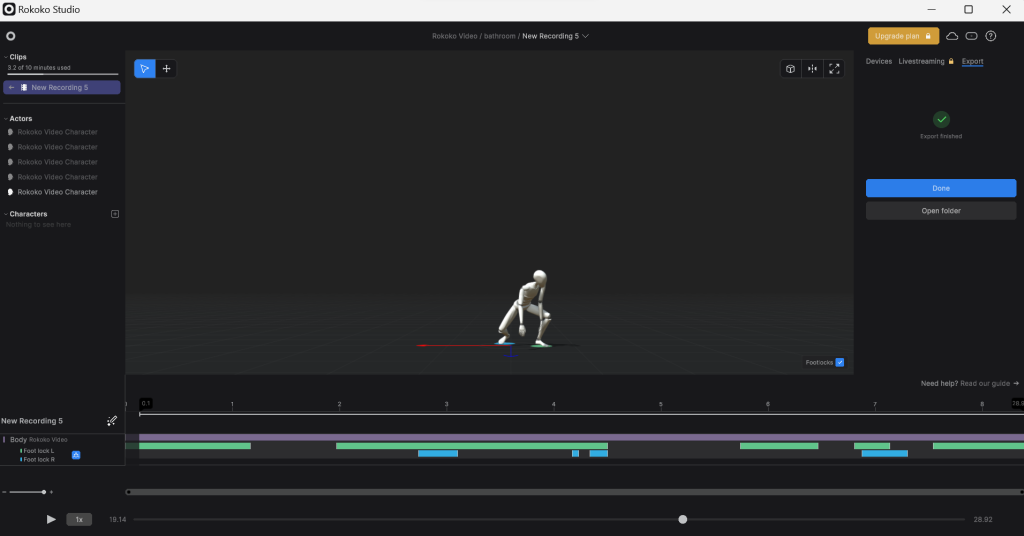The width and height of the screenshot is (1024, 536).
Task: Select the highlighted last Rokoko Video Character actor
Action: (57, 192)
